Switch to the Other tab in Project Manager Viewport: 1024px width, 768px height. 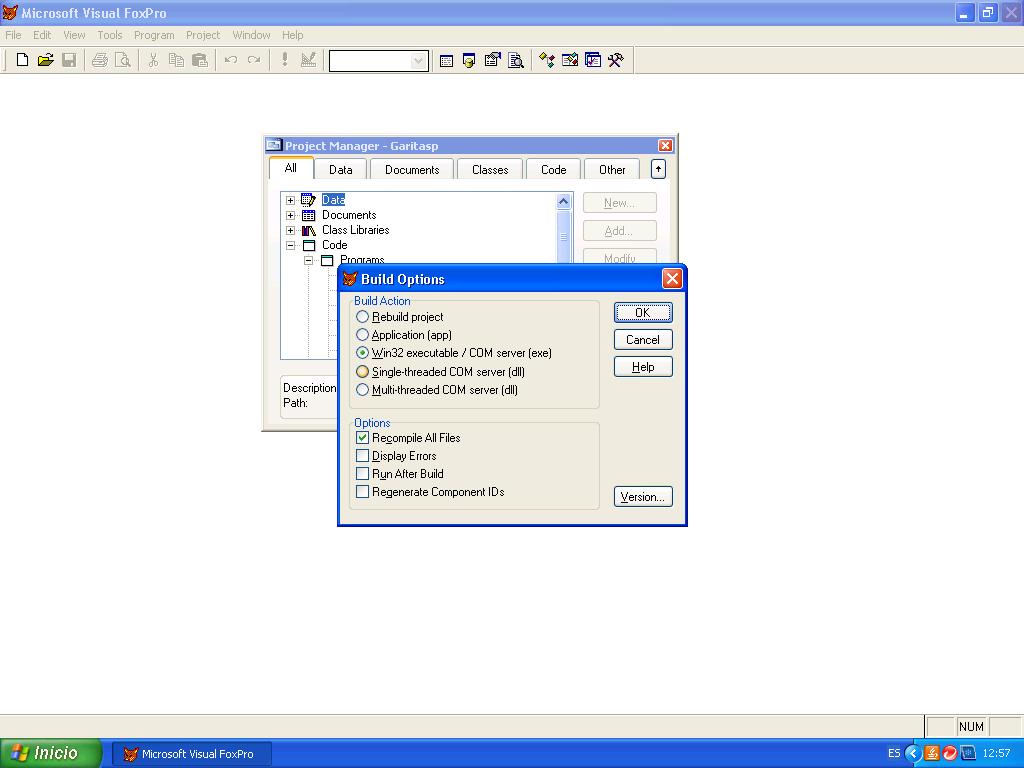(612, 170)
